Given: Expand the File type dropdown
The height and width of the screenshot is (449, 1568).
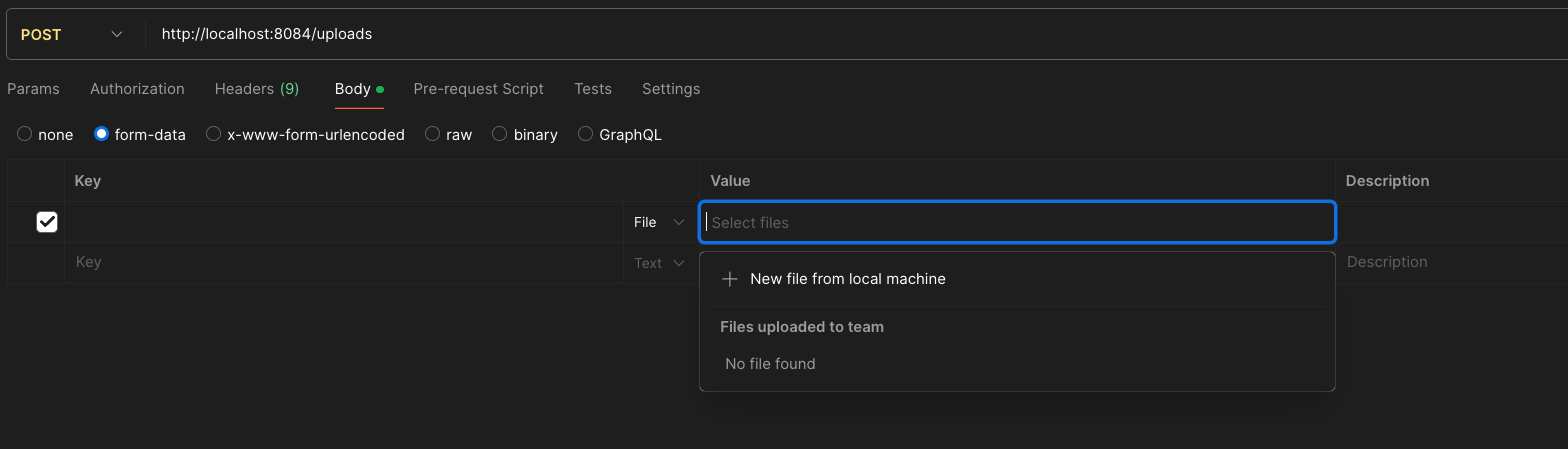Looking at the screenshot, I should coord(659,222).
